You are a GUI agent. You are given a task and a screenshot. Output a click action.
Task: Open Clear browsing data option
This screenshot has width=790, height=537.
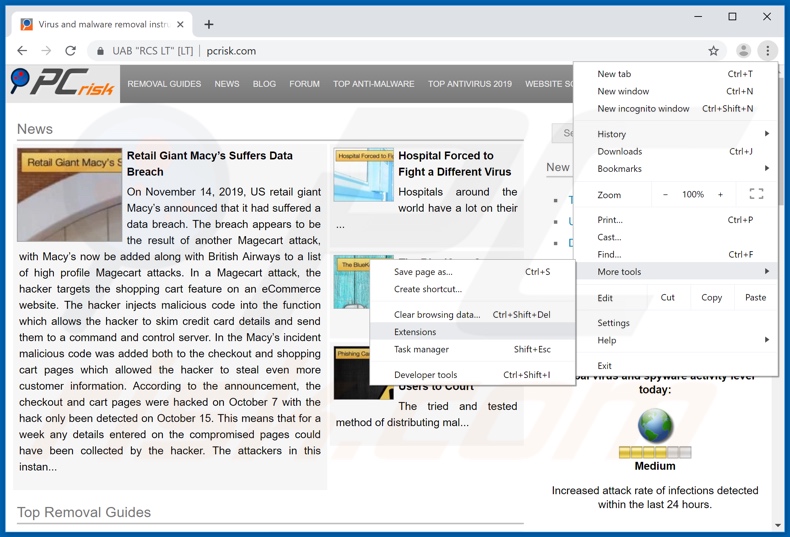pyautogui.click(x=437, y=314)
